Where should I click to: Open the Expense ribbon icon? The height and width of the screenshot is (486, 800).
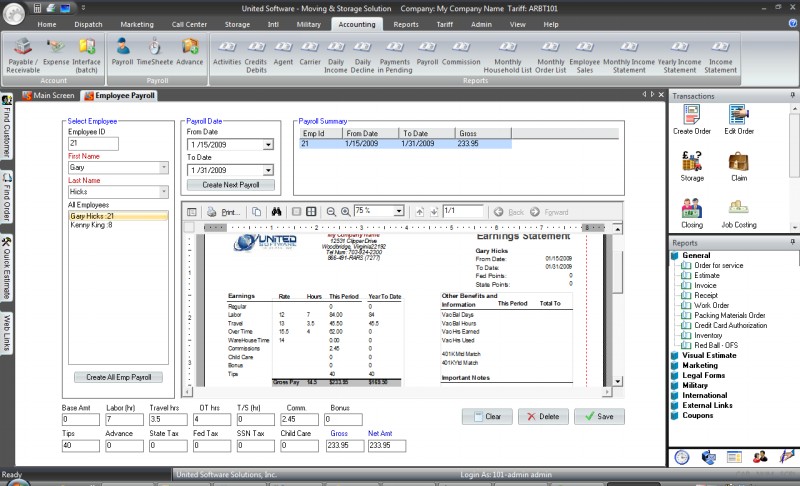(x=56, y=52)
